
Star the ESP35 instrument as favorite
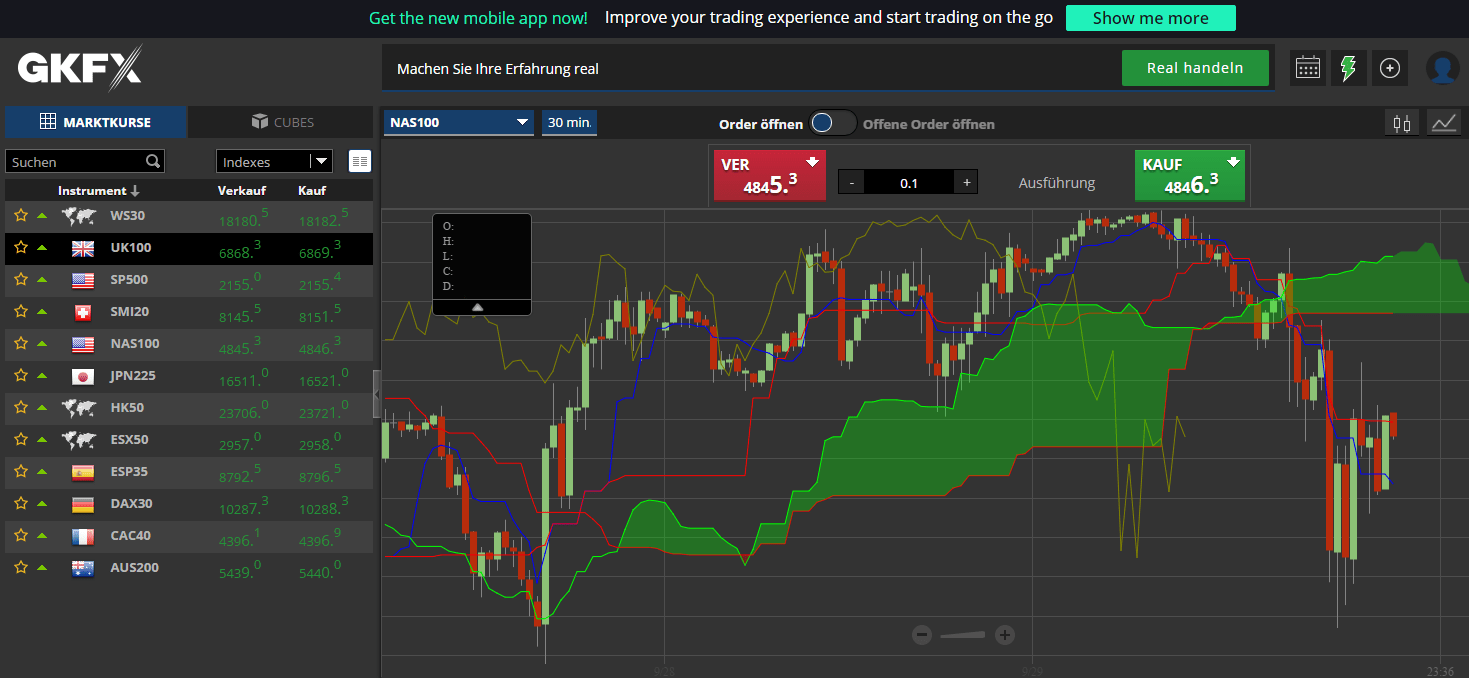point(20,471)
